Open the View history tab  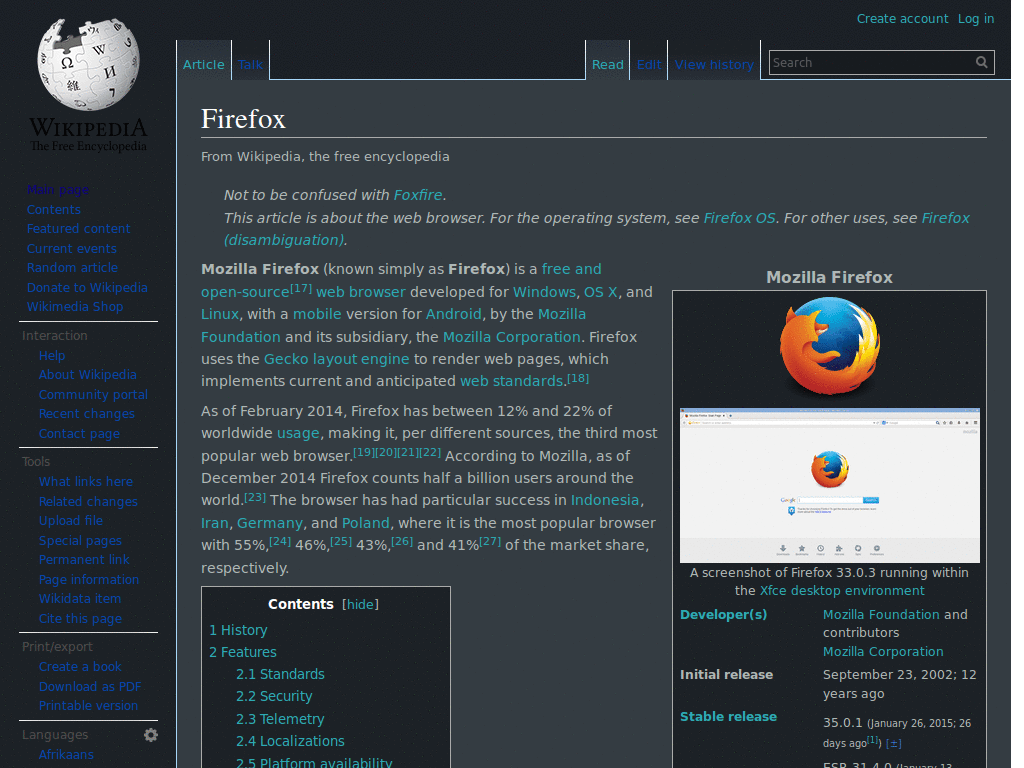pos(714,63)
